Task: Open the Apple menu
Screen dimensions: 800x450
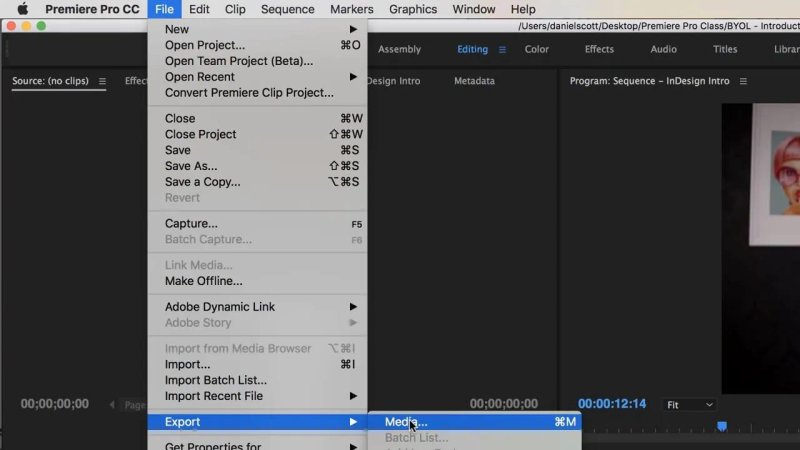Action: coord(22,9)
